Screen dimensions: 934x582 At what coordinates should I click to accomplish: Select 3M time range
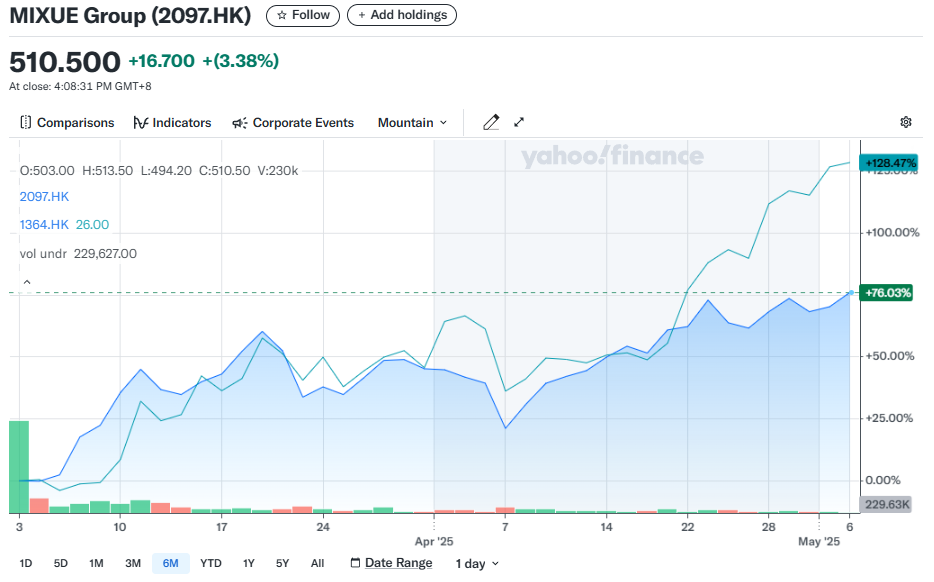point(133,563)
